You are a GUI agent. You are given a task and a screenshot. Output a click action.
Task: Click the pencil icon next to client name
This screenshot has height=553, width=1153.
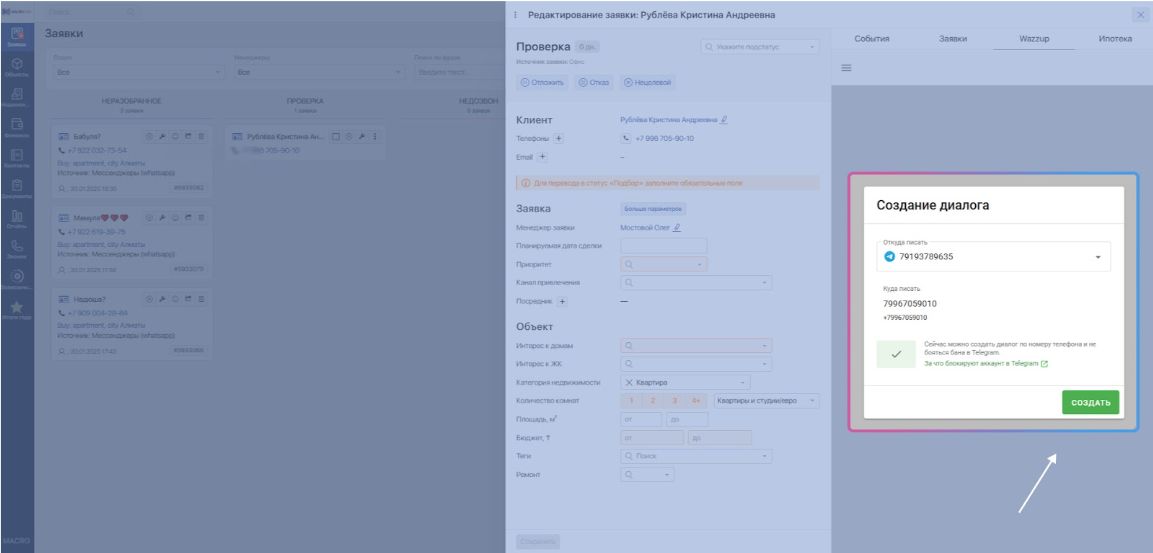(724, 119)
